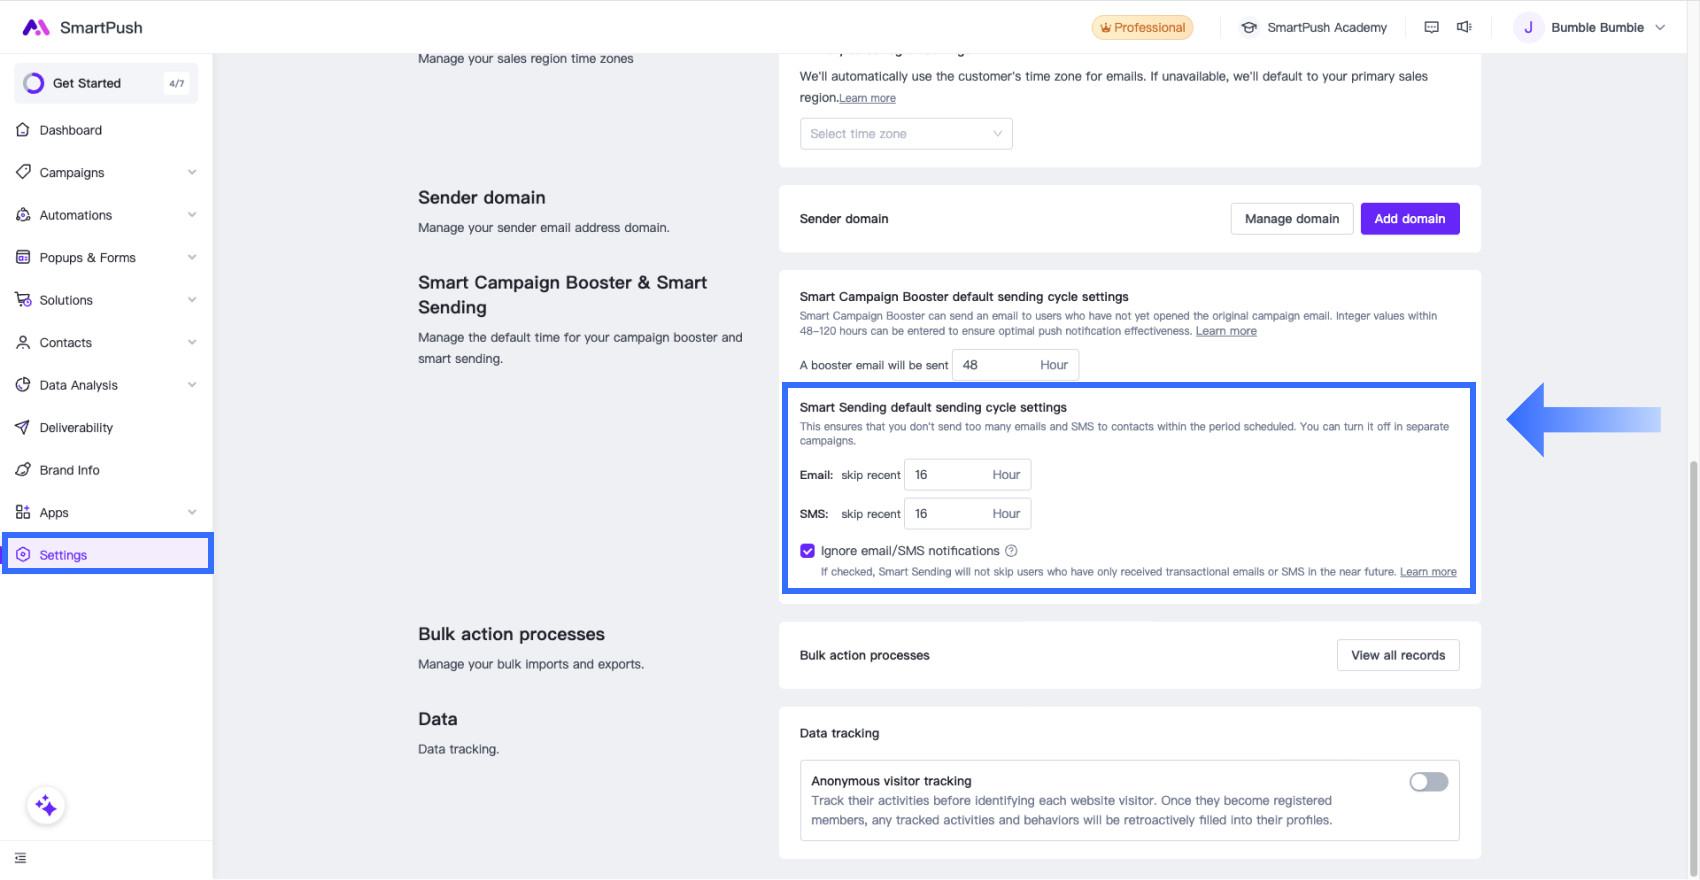
Task: Go to Dashboard in sidebar
Action: 70,130
